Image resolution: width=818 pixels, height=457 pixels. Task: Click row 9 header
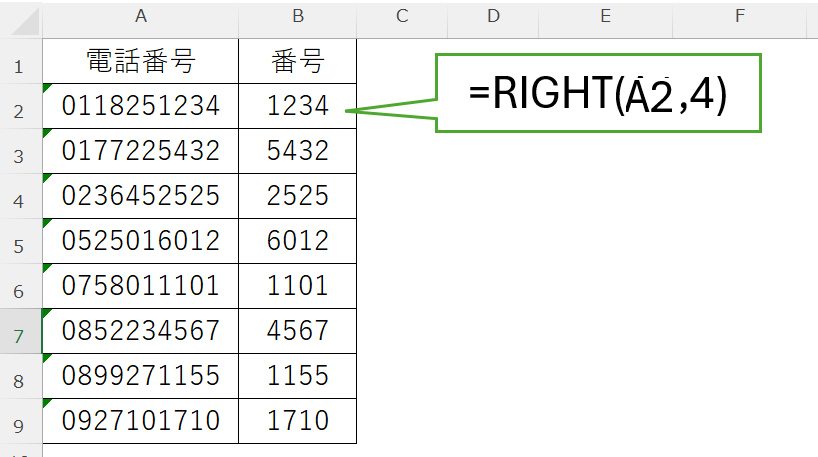tap(19, 421)
